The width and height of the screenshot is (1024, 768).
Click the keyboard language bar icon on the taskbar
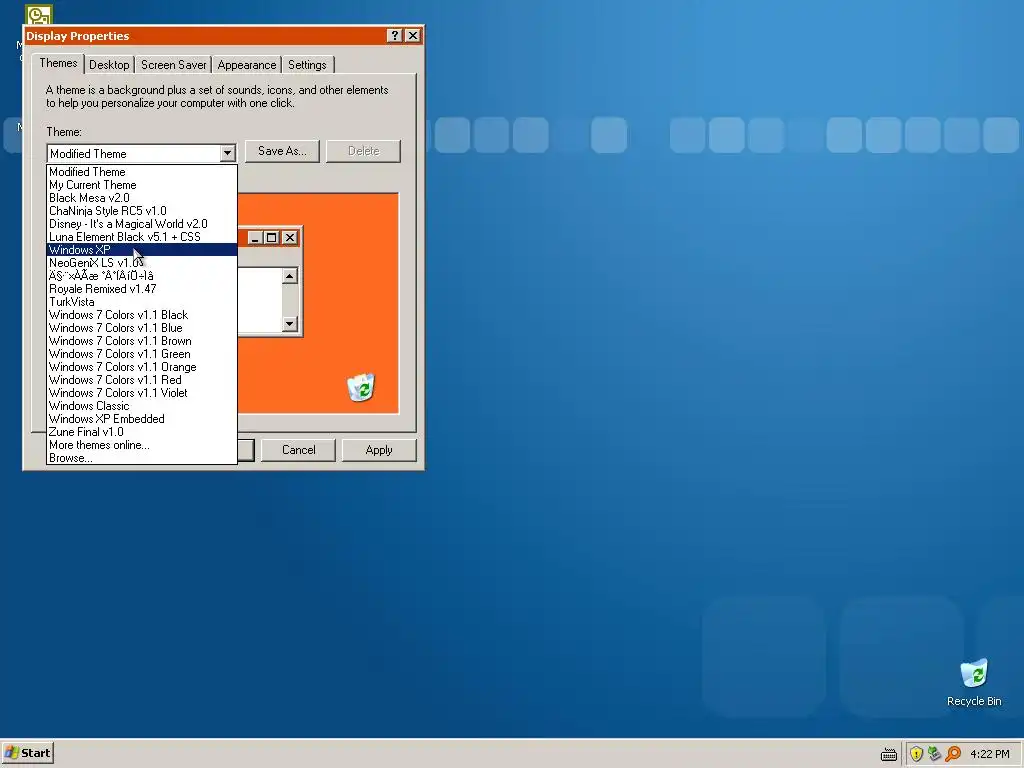pyautogui.click(x=889, y=754)
